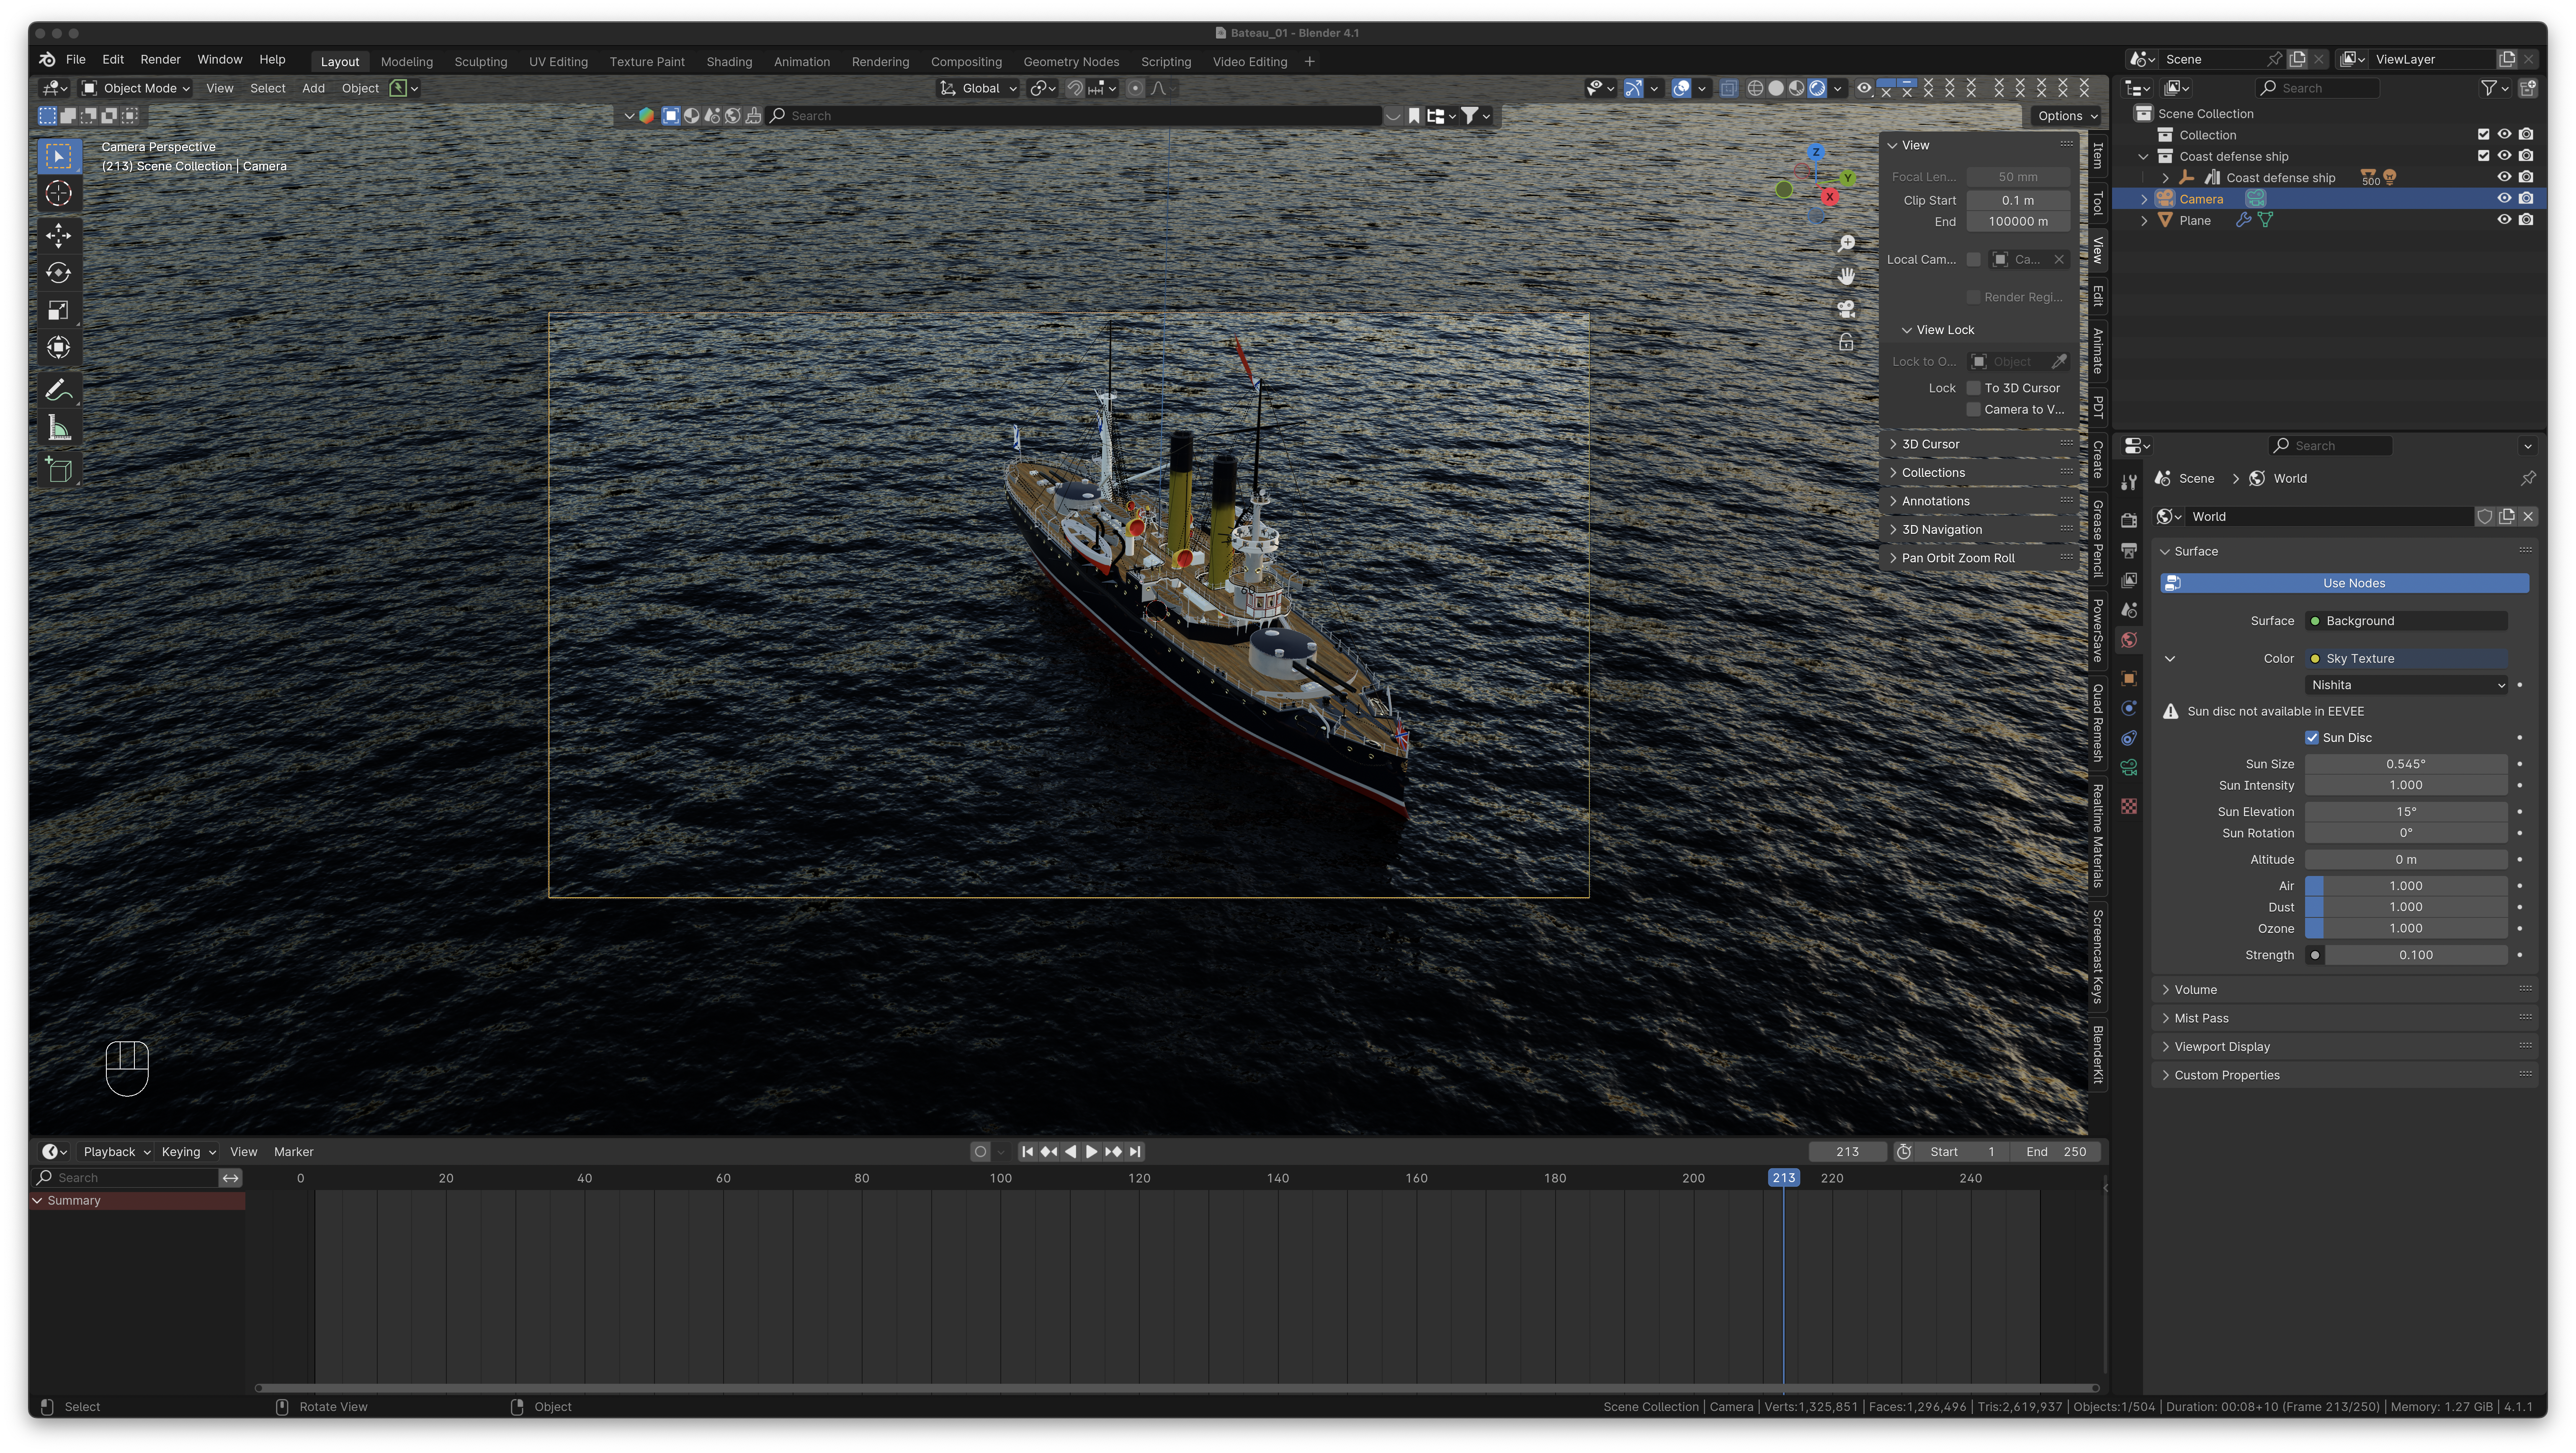2576x1453 pixels.
Task: Open the Nishita sky type dropdown
Action: click(2406, 686)
